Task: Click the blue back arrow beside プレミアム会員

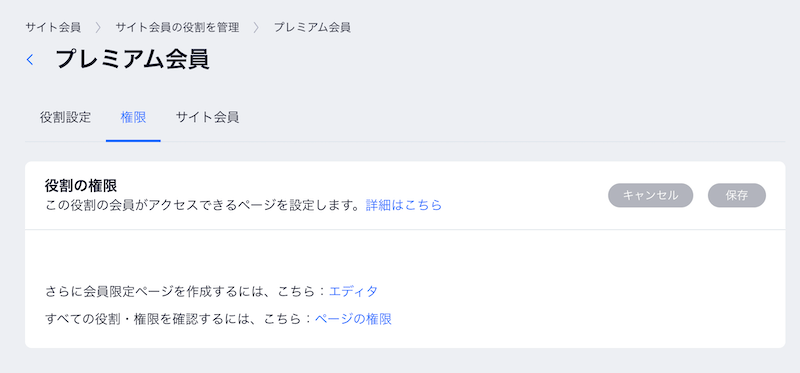Action: click(30, 60)
